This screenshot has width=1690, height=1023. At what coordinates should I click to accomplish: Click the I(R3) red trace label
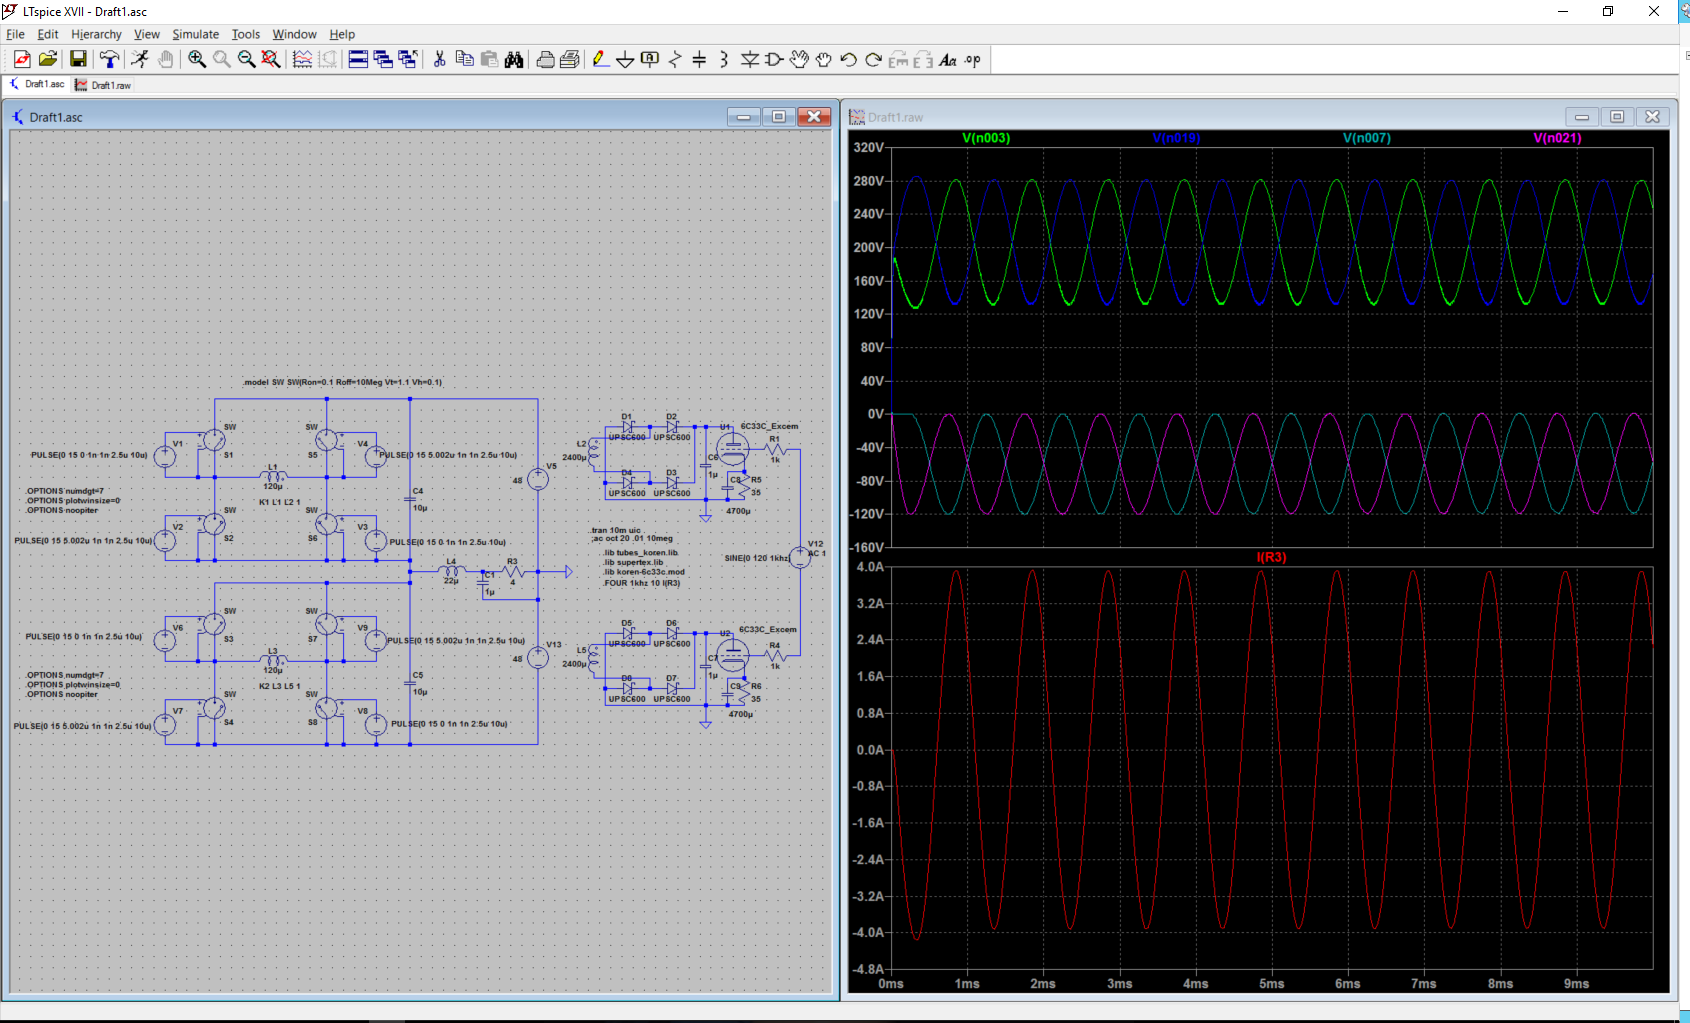[x=1271, y=557]
